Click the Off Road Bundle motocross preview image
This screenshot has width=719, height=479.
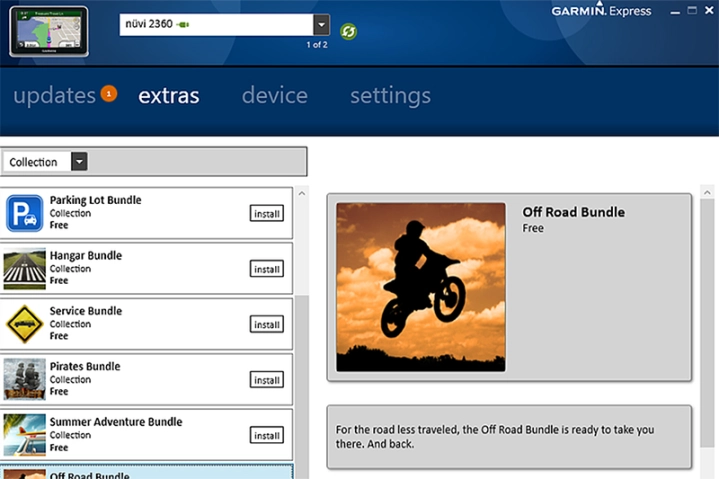pos(421,287)
